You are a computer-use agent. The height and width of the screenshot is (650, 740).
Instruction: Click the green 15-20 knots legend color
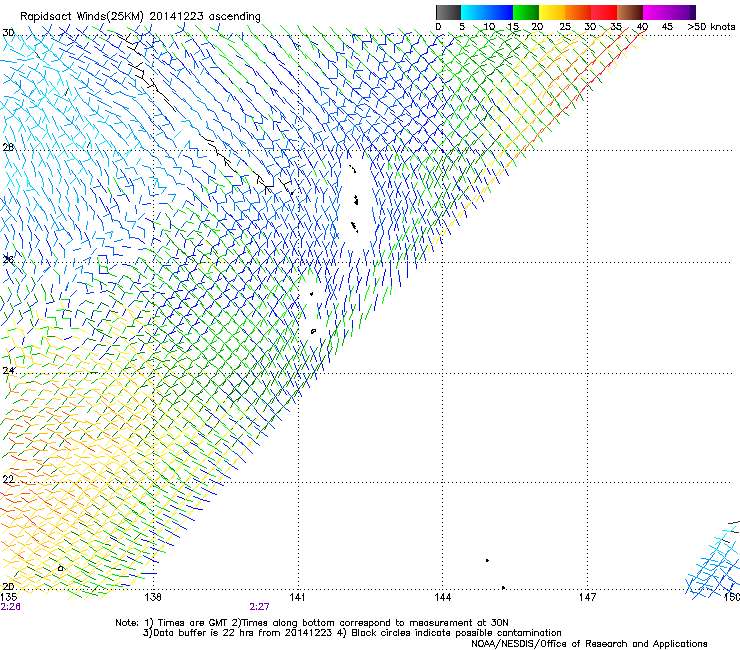[x=526, y=12]
